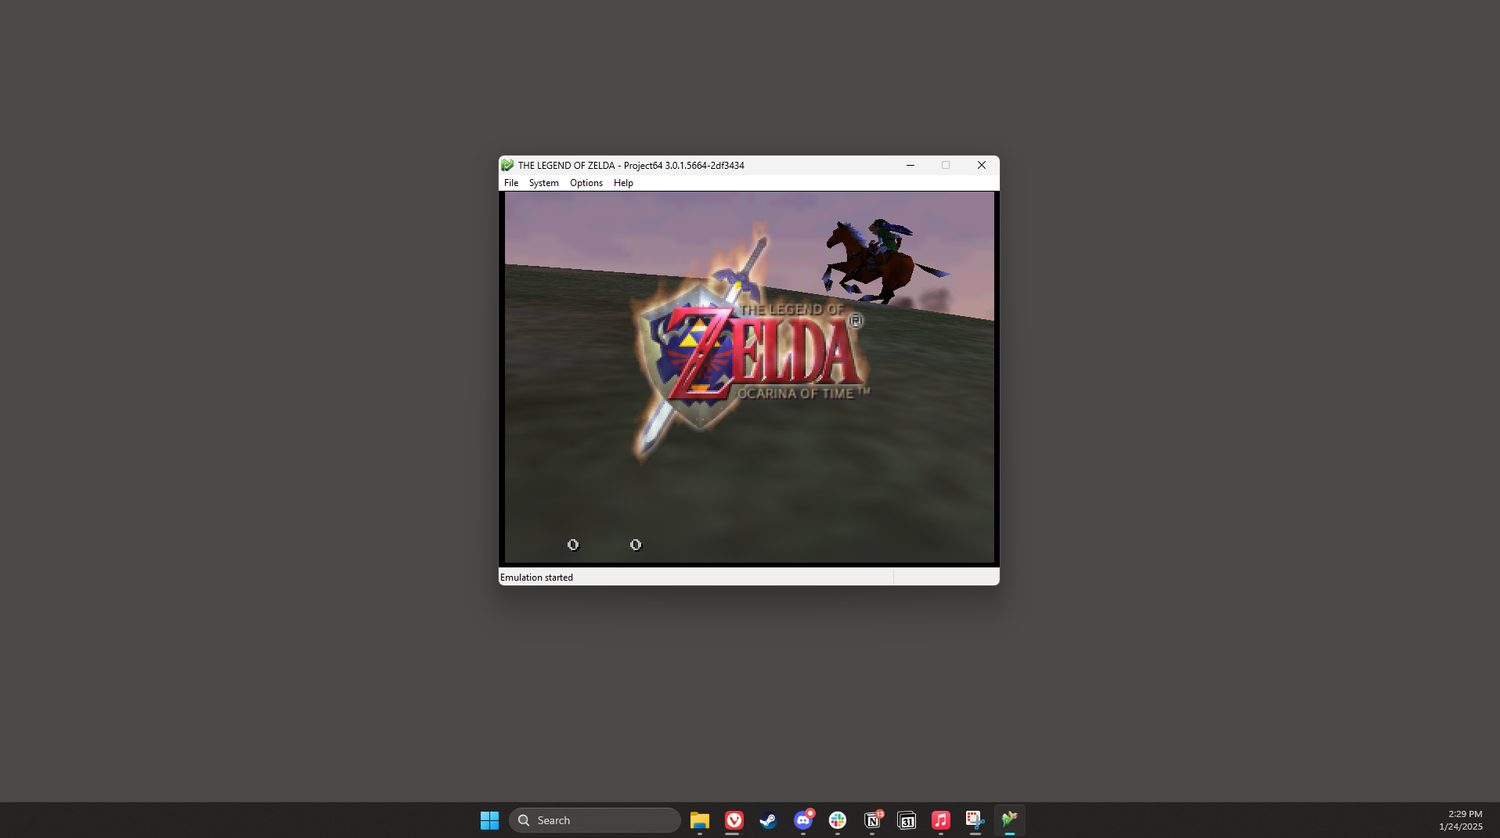
Task: Click the Project64 taskbar icon
Action: pos(1010,820)
